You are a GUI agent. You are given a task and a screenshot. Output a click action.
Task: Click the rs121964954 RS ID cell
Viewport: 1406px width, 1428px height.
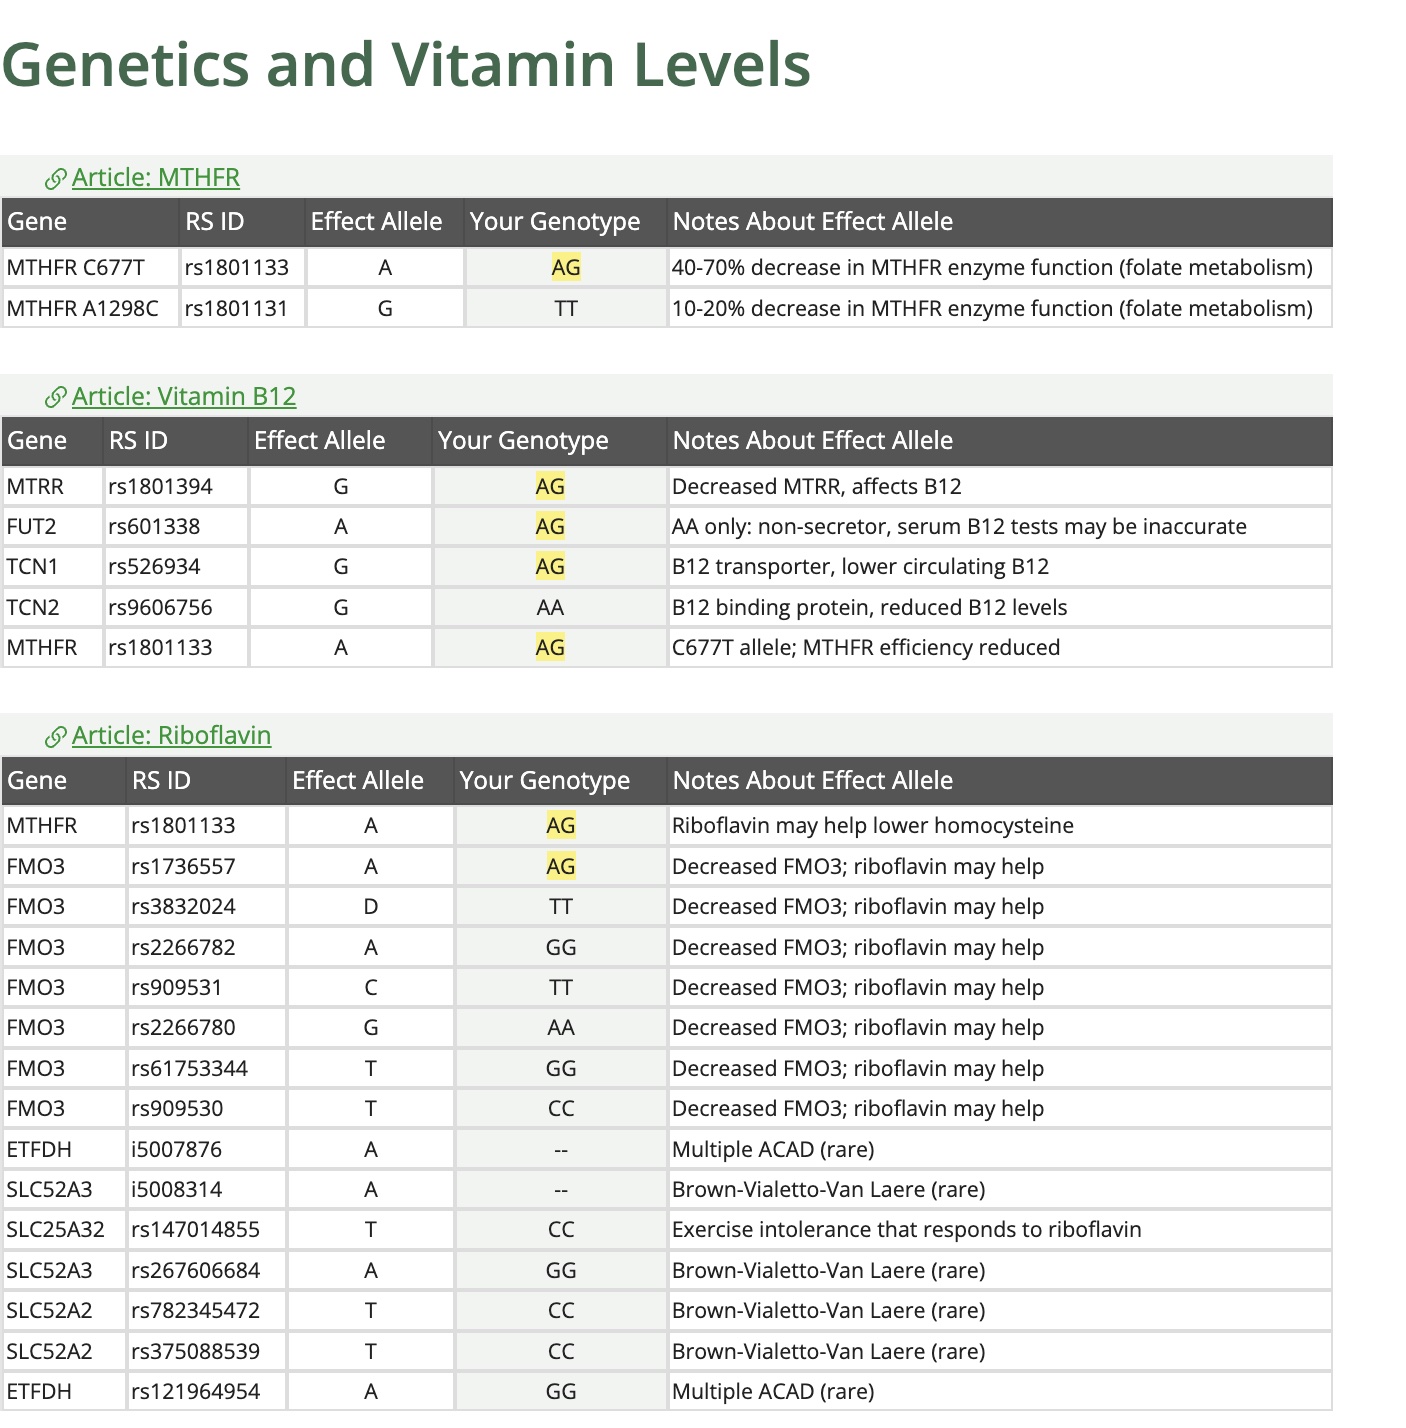206,1391
